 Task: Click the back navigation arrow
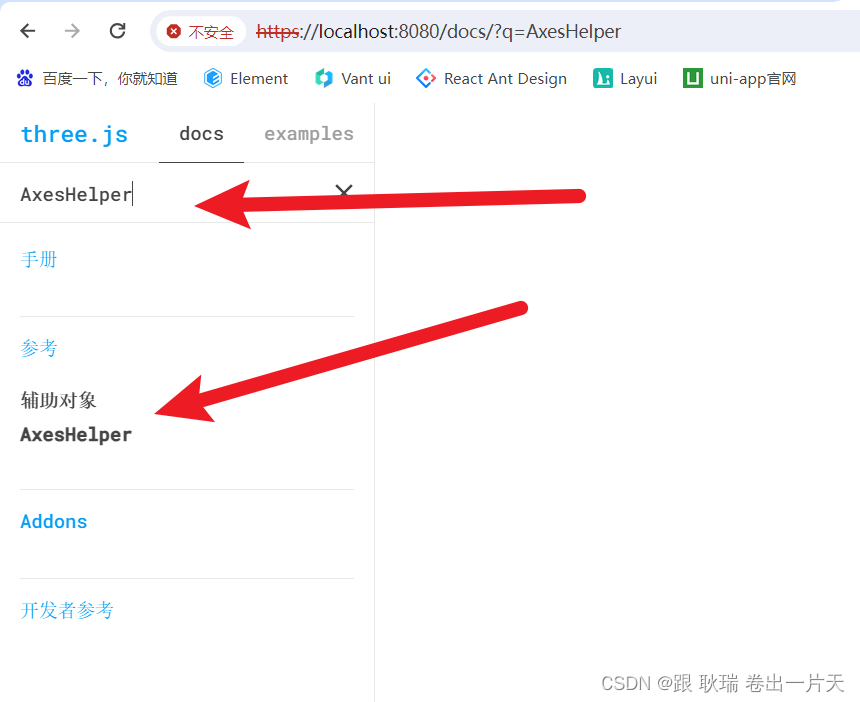[27, 31]
